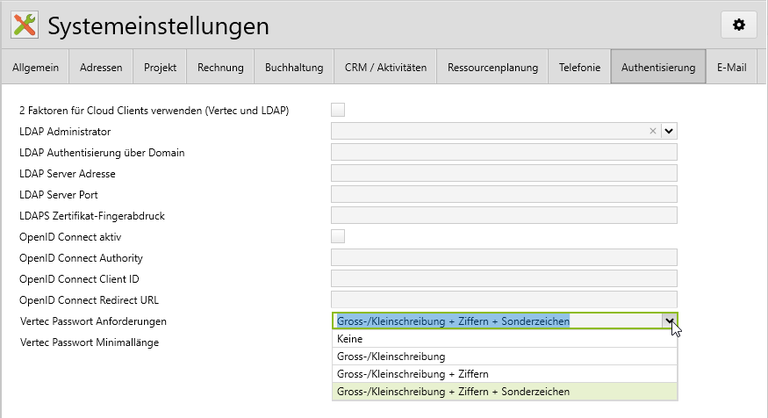Image resolution: width=768 pixels, height=418 pixels.
Task: Focus the OpenID Connect Client ID field
Action: [x=504, y=278]
